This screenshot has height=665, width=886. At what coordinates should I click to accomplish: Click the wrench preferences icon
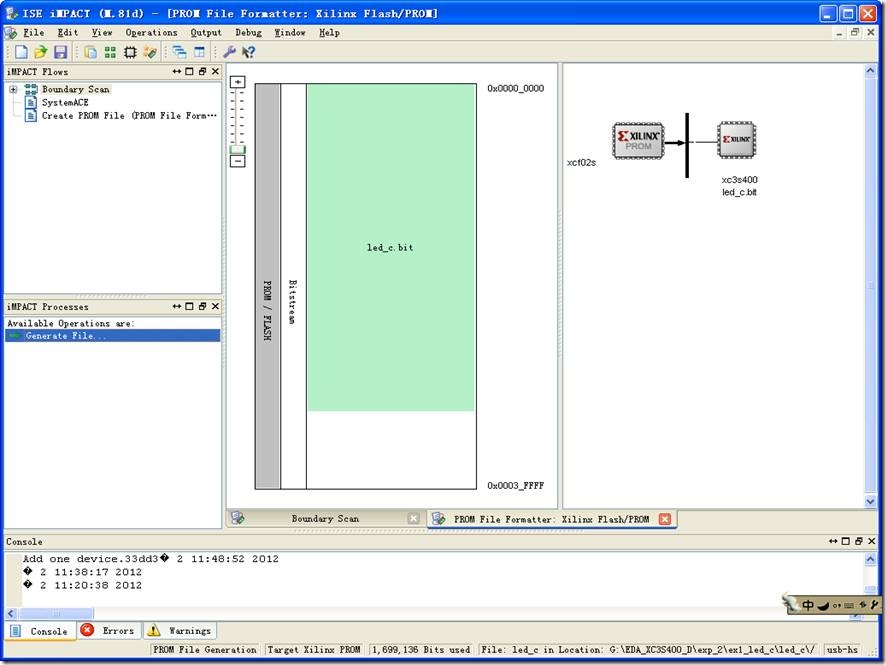click(x=229, y=52)
